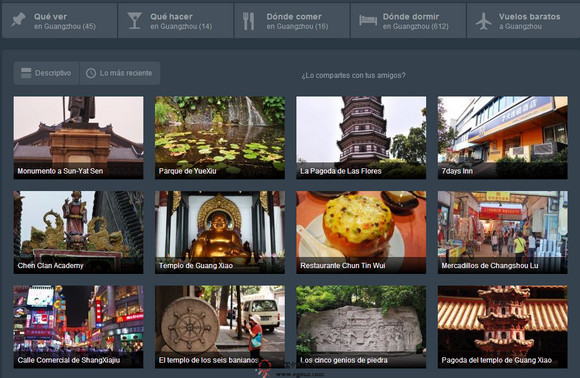Open the Dónde dormir en Guangzhou tab

[x=408, y=21]
